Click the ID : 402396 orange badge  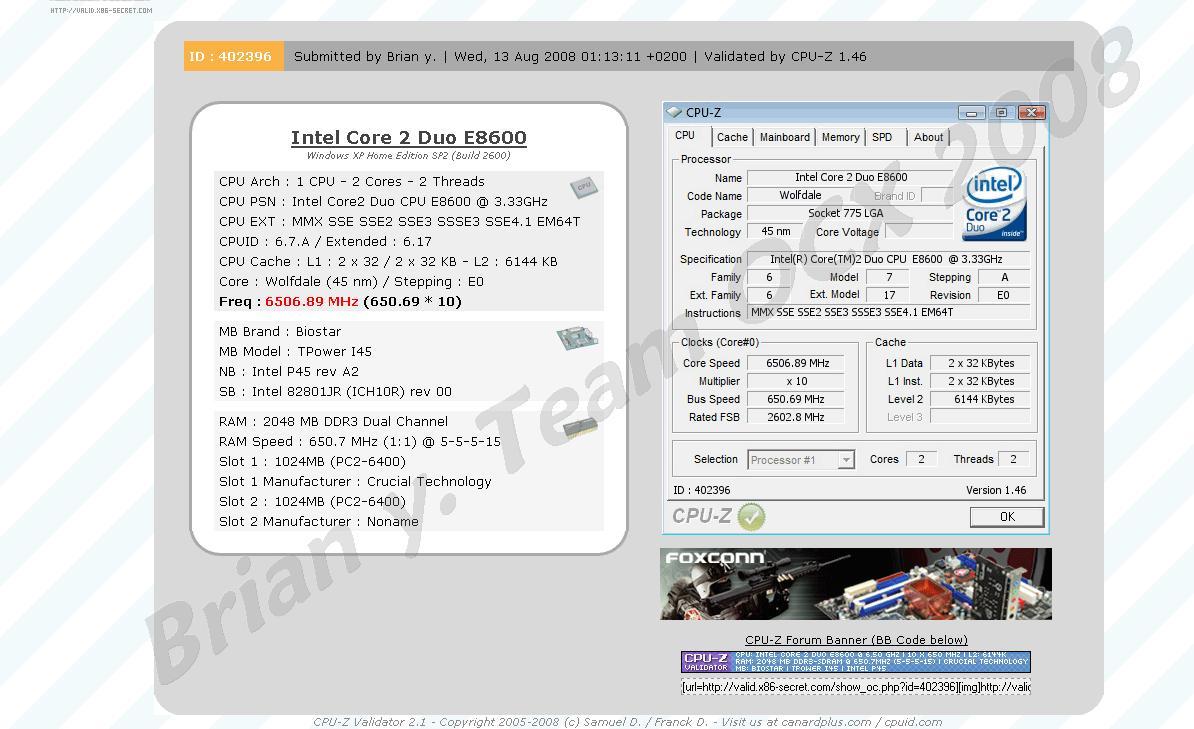(234, 56)
